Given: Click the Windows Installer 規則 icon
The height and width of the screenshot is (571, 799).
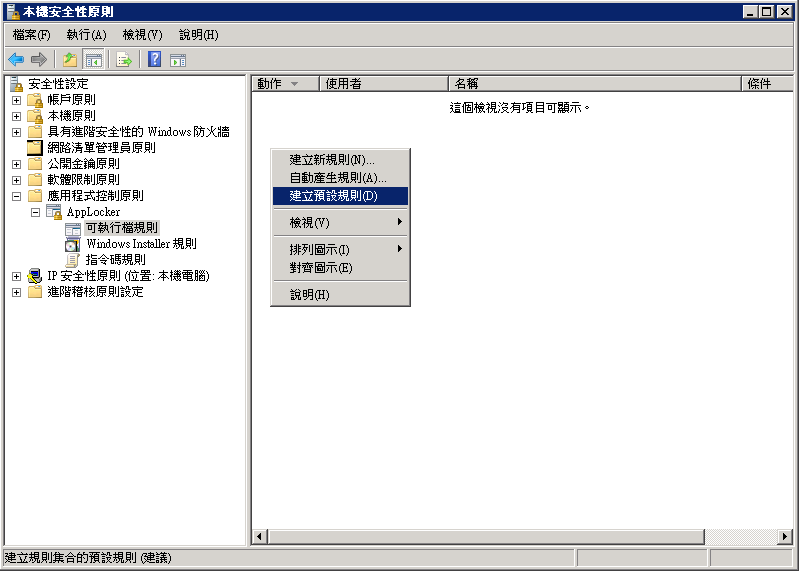Looking at the screenshot, I should (73, 244).
